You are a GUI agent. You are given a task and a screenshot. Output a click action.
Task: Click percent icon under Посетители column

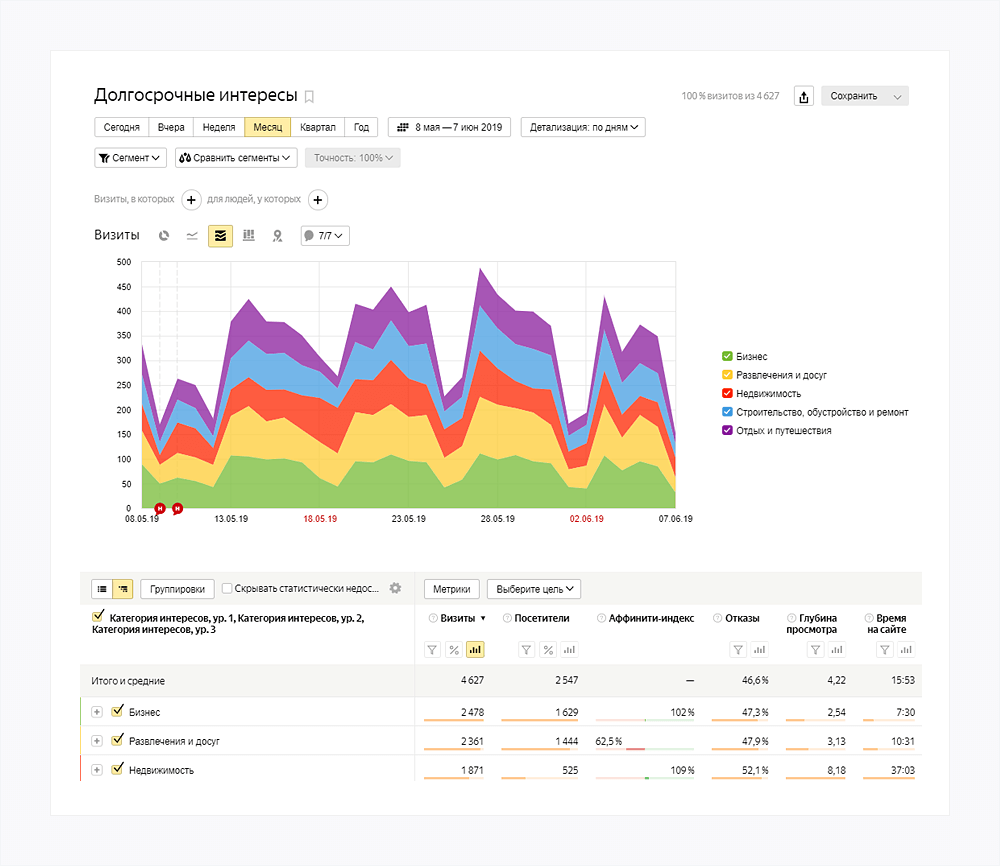tap(548, 650)
